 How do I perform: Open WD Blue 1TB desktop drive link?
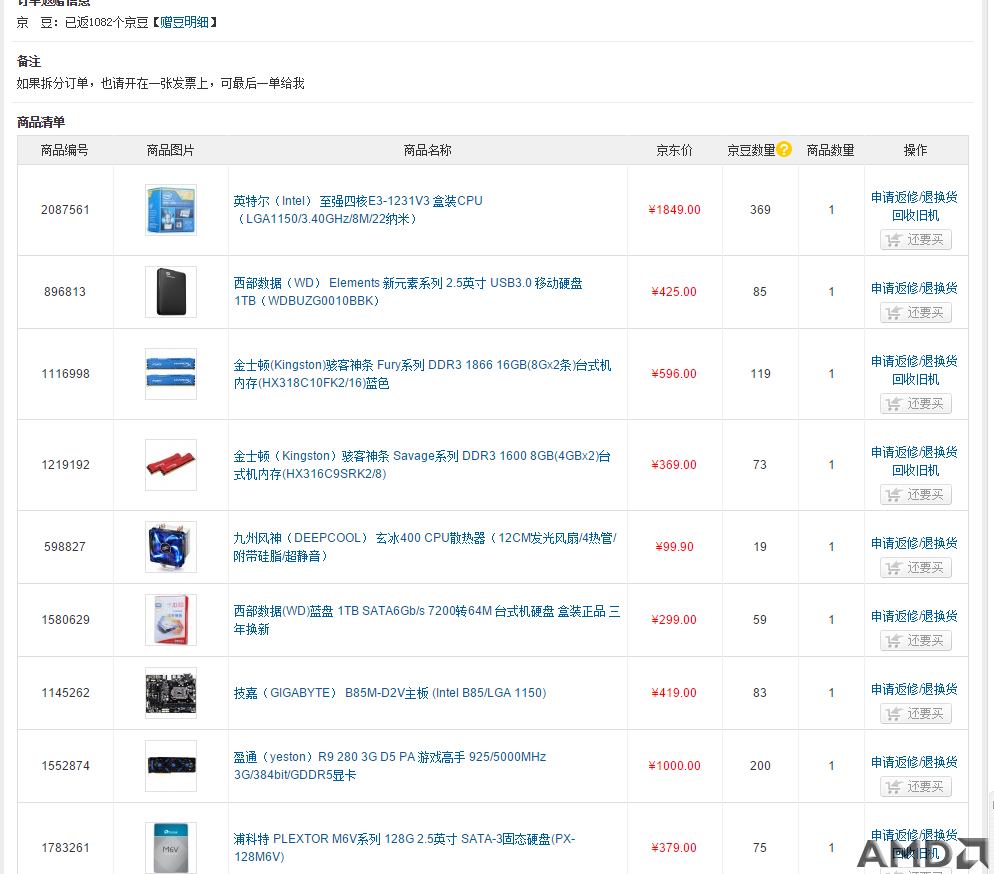(x=427, y=620)
